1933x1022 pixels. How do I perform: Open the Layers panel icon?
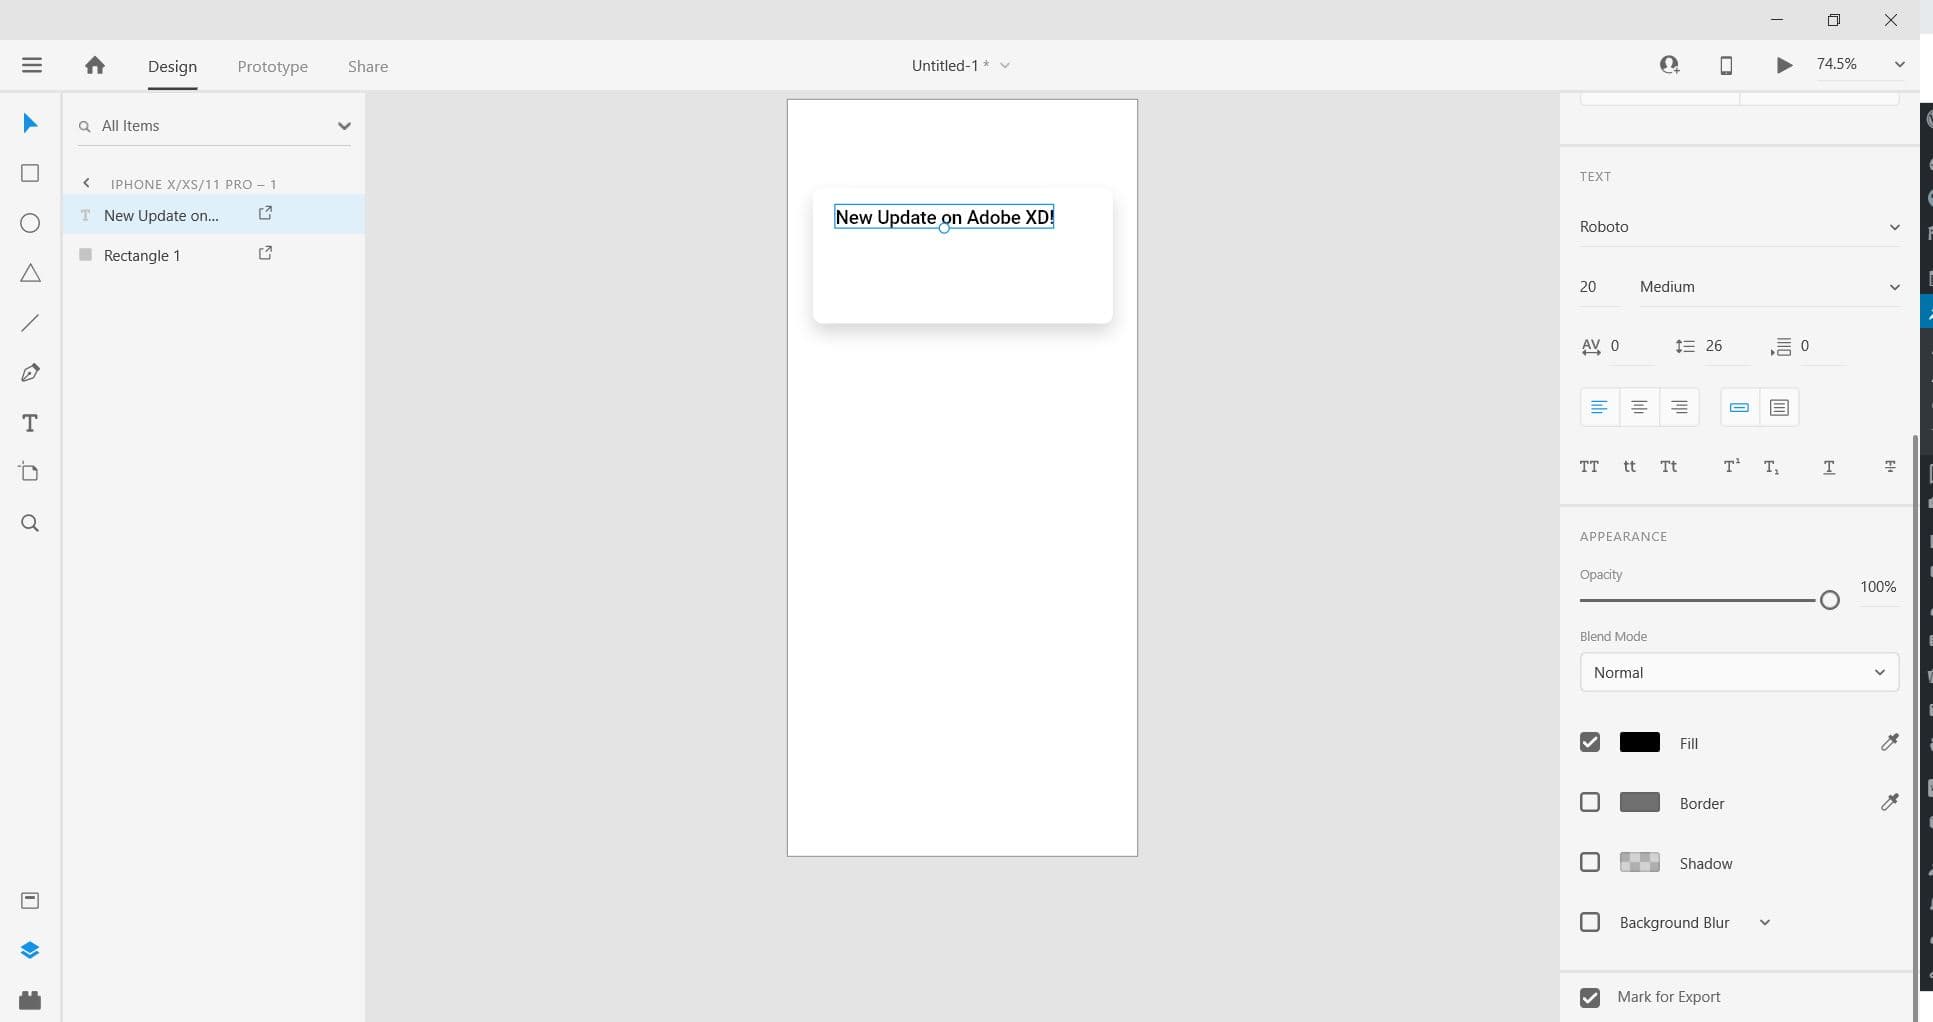point(30,950)
